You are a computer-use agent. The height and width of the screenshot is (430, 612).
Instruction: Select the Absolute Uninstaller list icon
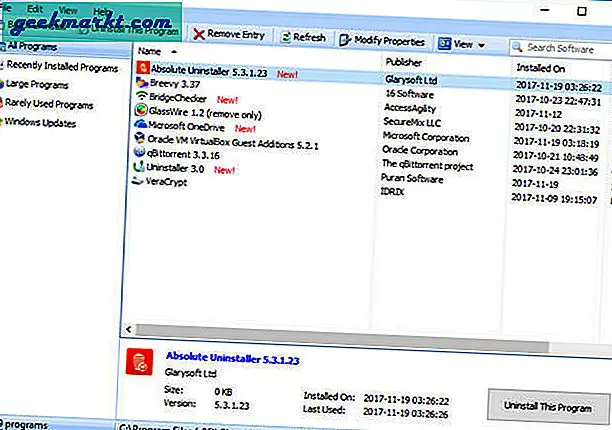(143, 68)
